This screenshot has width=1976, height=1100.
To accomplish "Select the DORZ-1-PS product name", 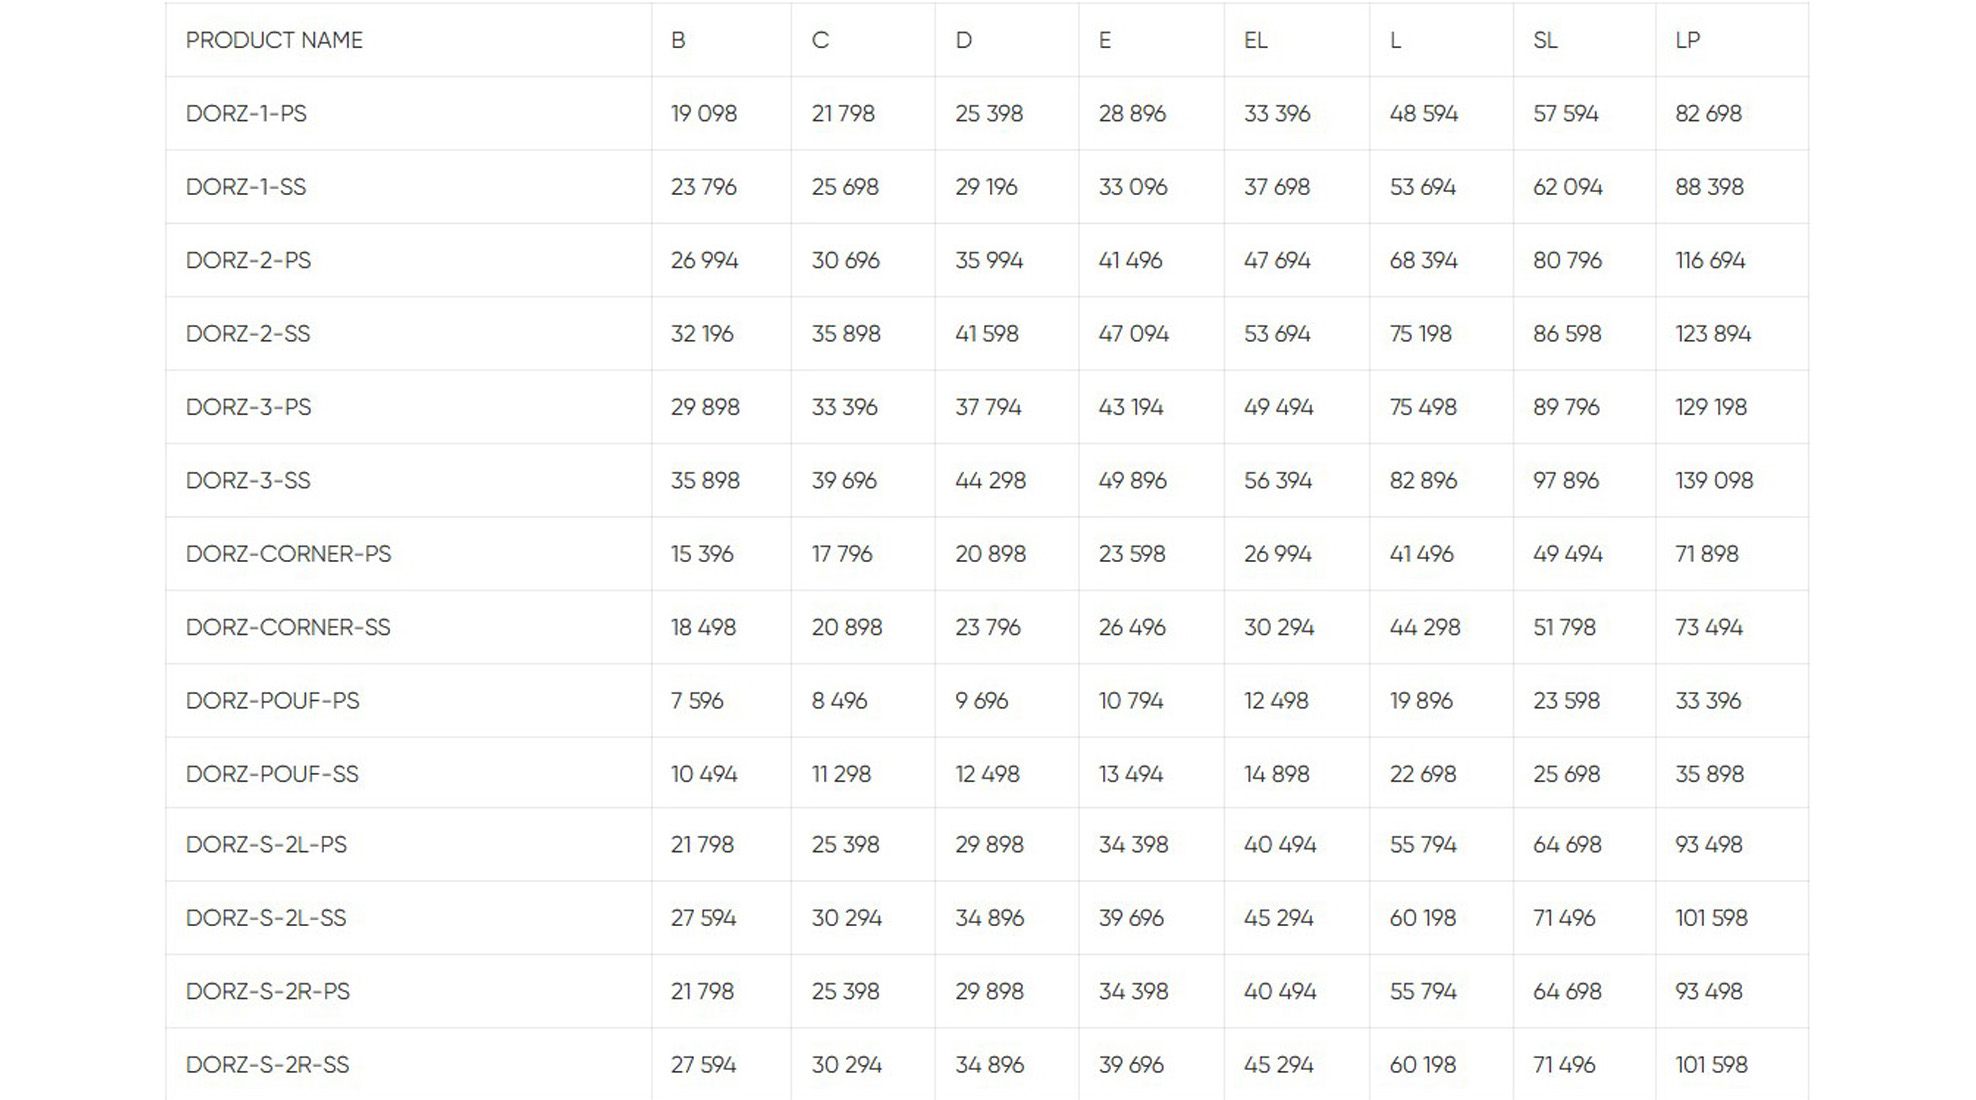I will [x=246, y=113].
